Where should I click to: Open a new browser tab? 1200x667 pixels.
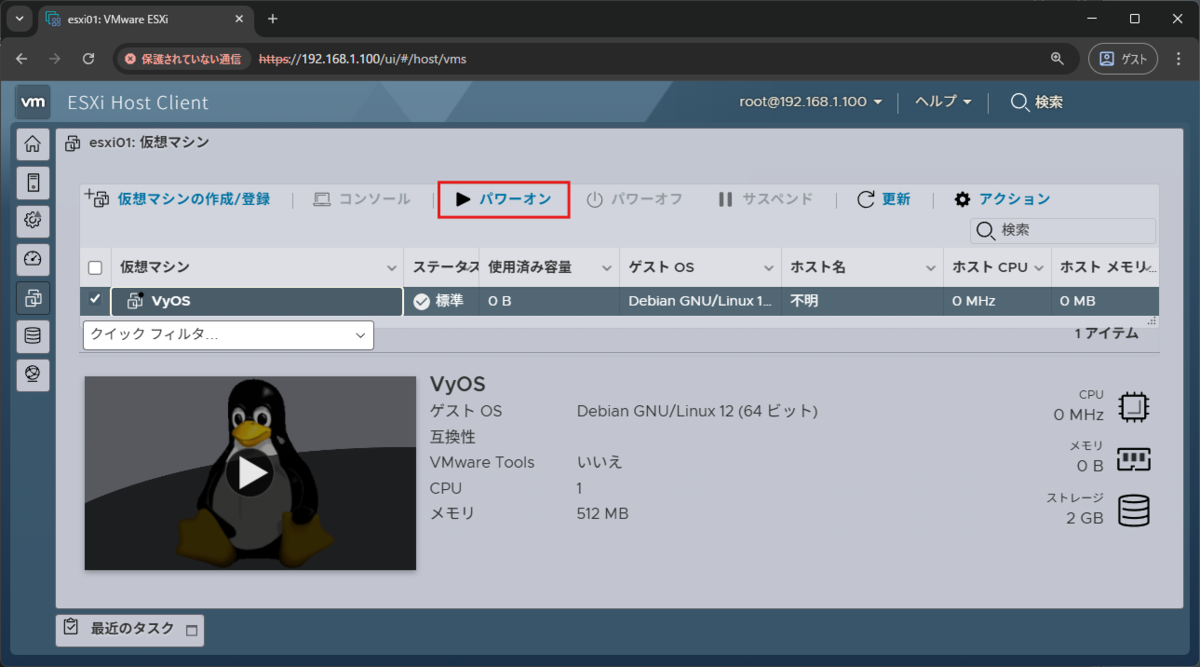click(273, 19)
